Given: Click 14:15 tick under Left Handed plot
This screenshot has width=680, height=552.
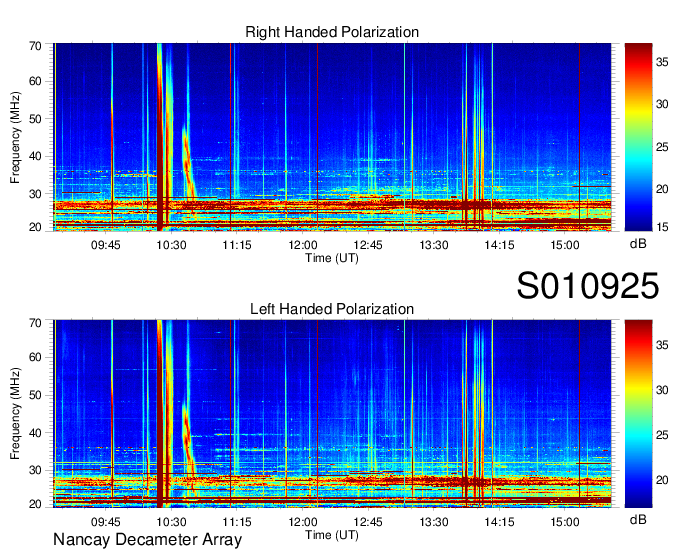Looking at the screenshot, I should tap(499, 522).
